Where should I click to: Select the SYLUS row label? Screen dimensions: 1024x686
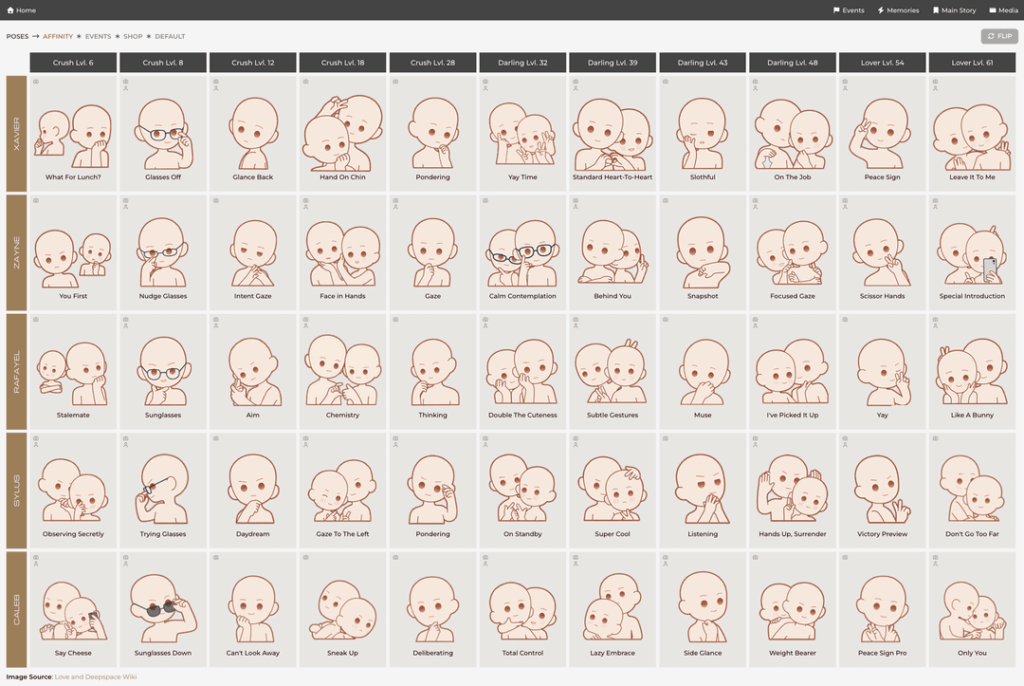(16, 490)
